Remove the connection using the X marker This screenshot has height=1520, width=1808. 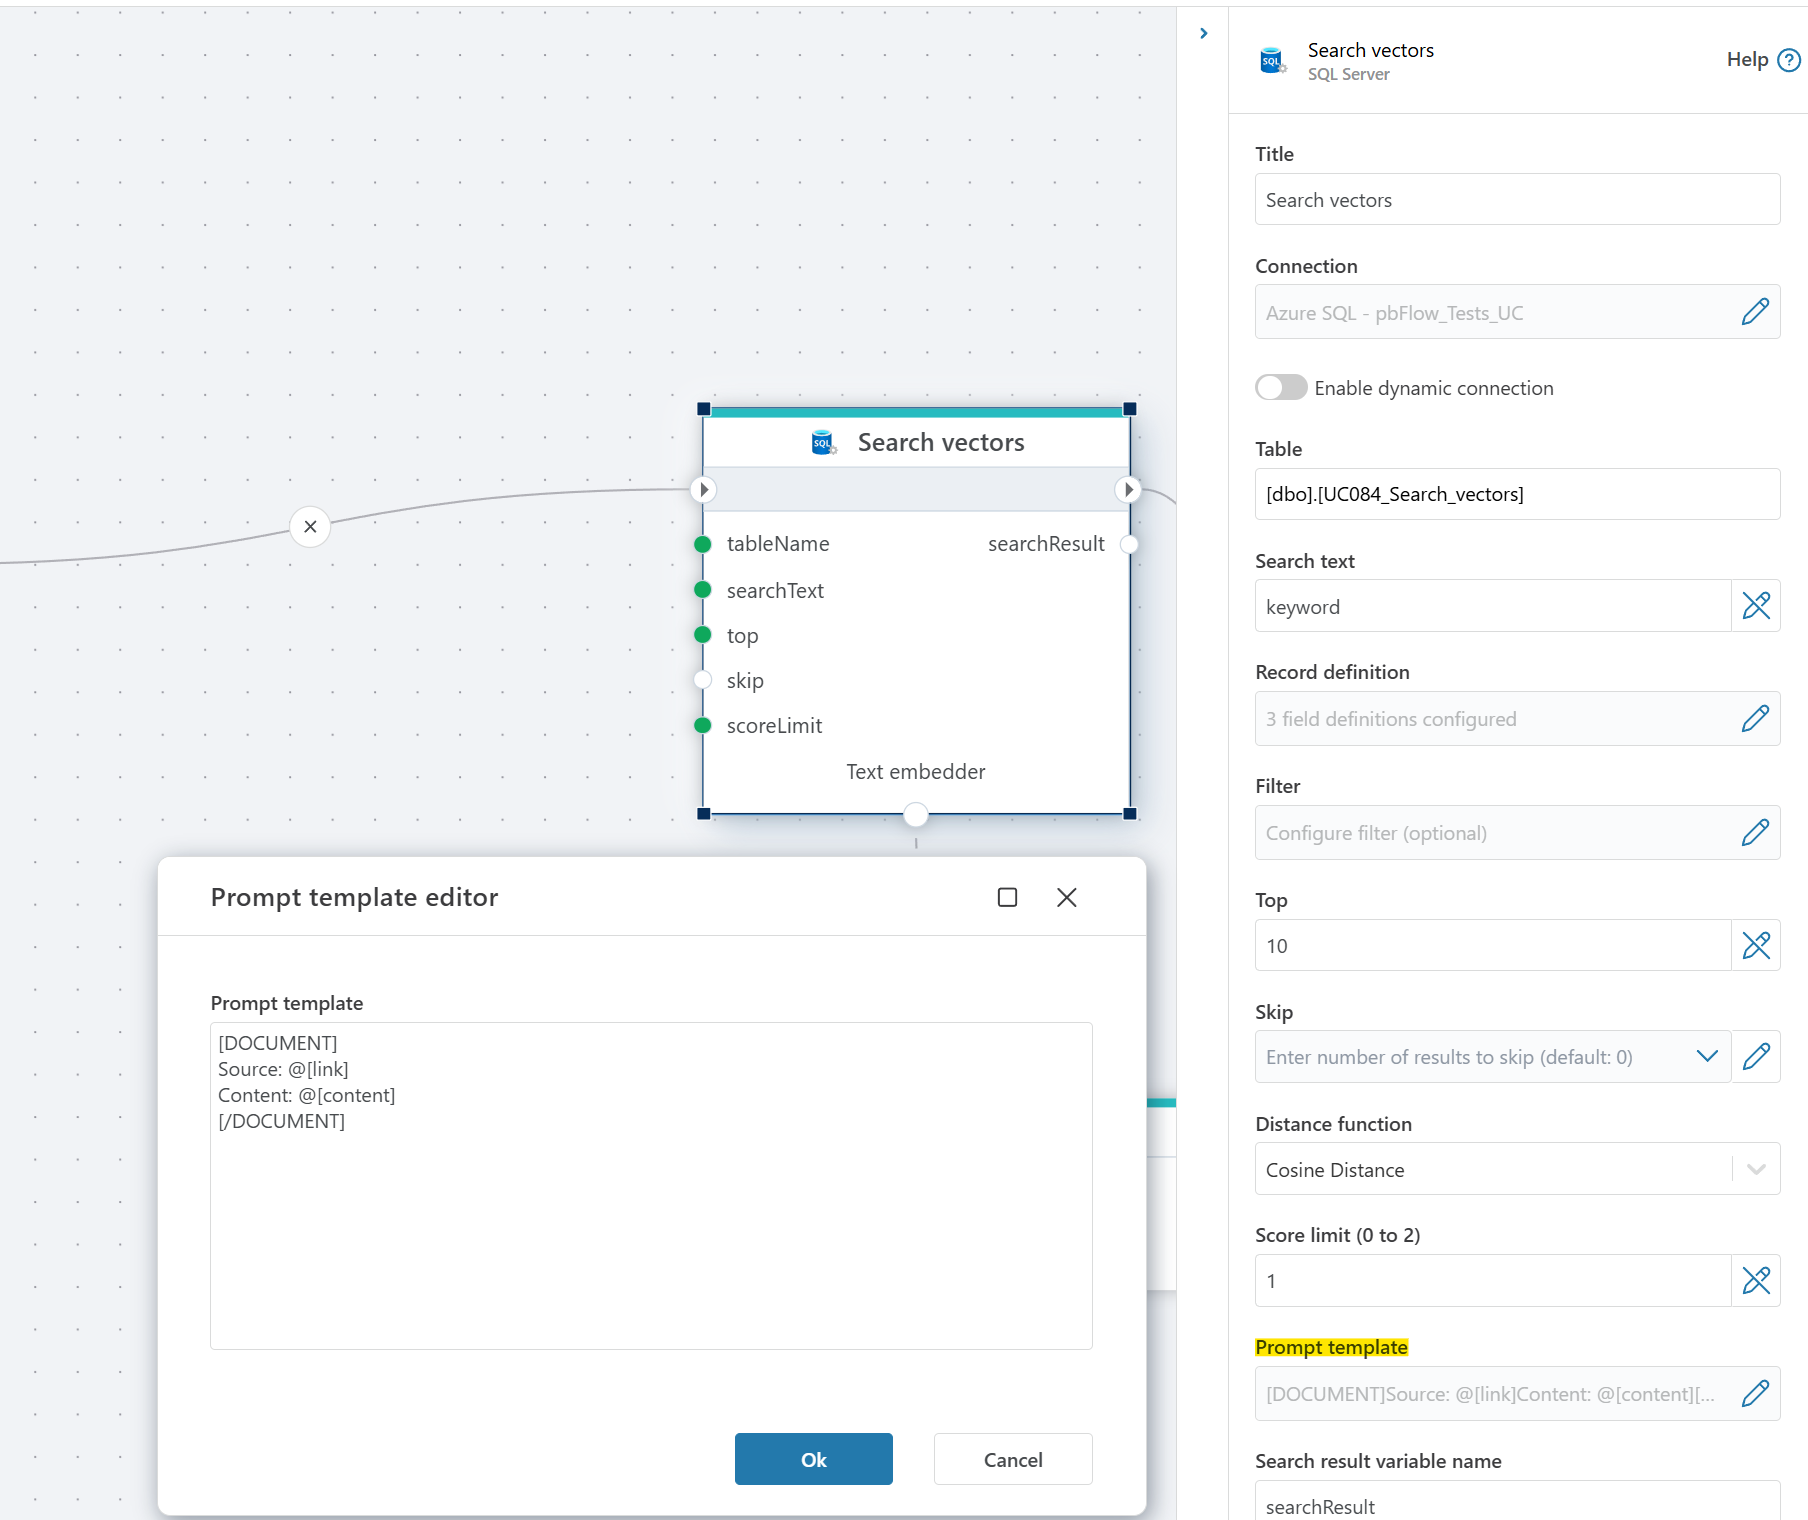click(310, 527)
